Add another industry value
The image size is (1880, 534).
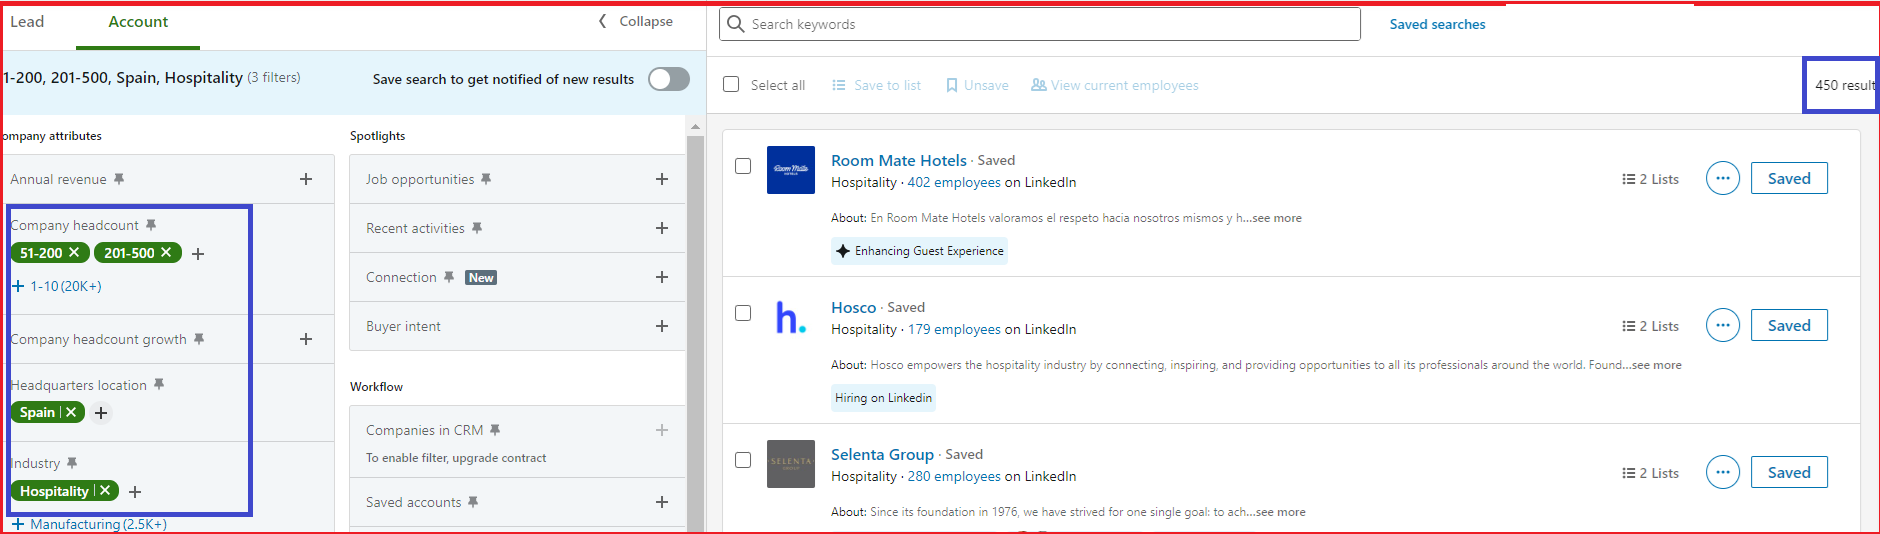135,492
